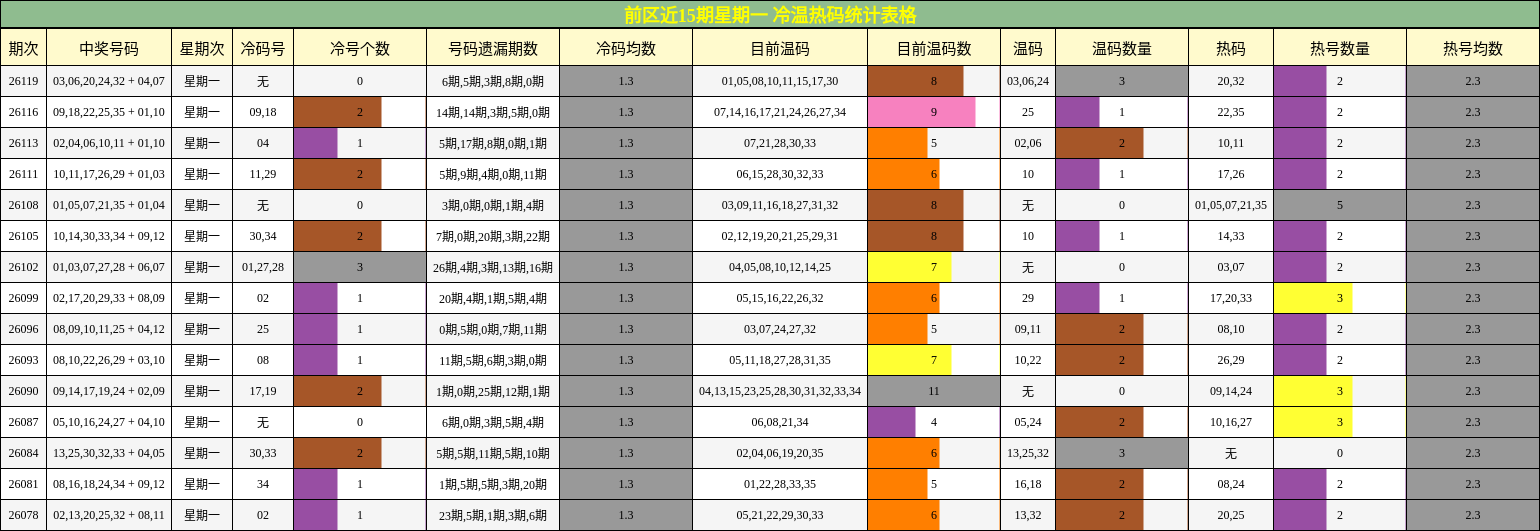Select period cell 26078
The width and height of the screenshot is (1540, 531).
tap(24, 515)
